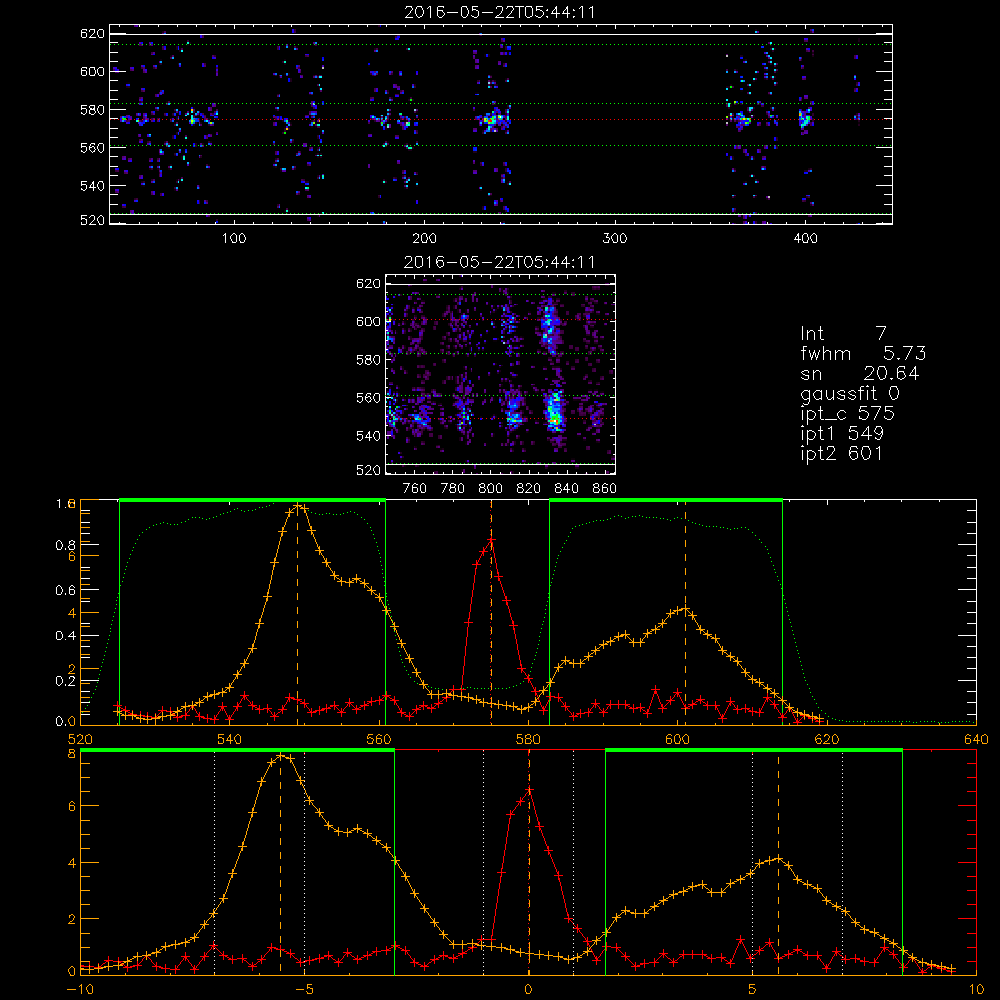Click red peak near 575 in third plot
This screenshot has width=1000, height=1000.
491,541
